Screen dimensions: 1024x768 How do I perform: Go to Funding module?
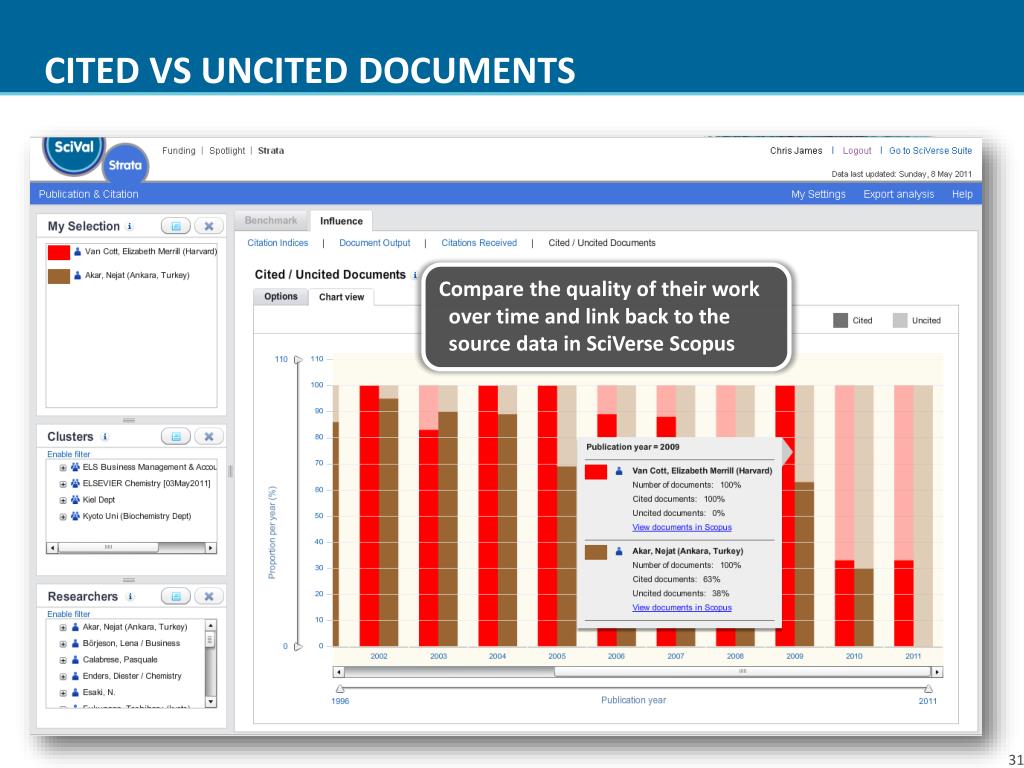tap(179, 151)
